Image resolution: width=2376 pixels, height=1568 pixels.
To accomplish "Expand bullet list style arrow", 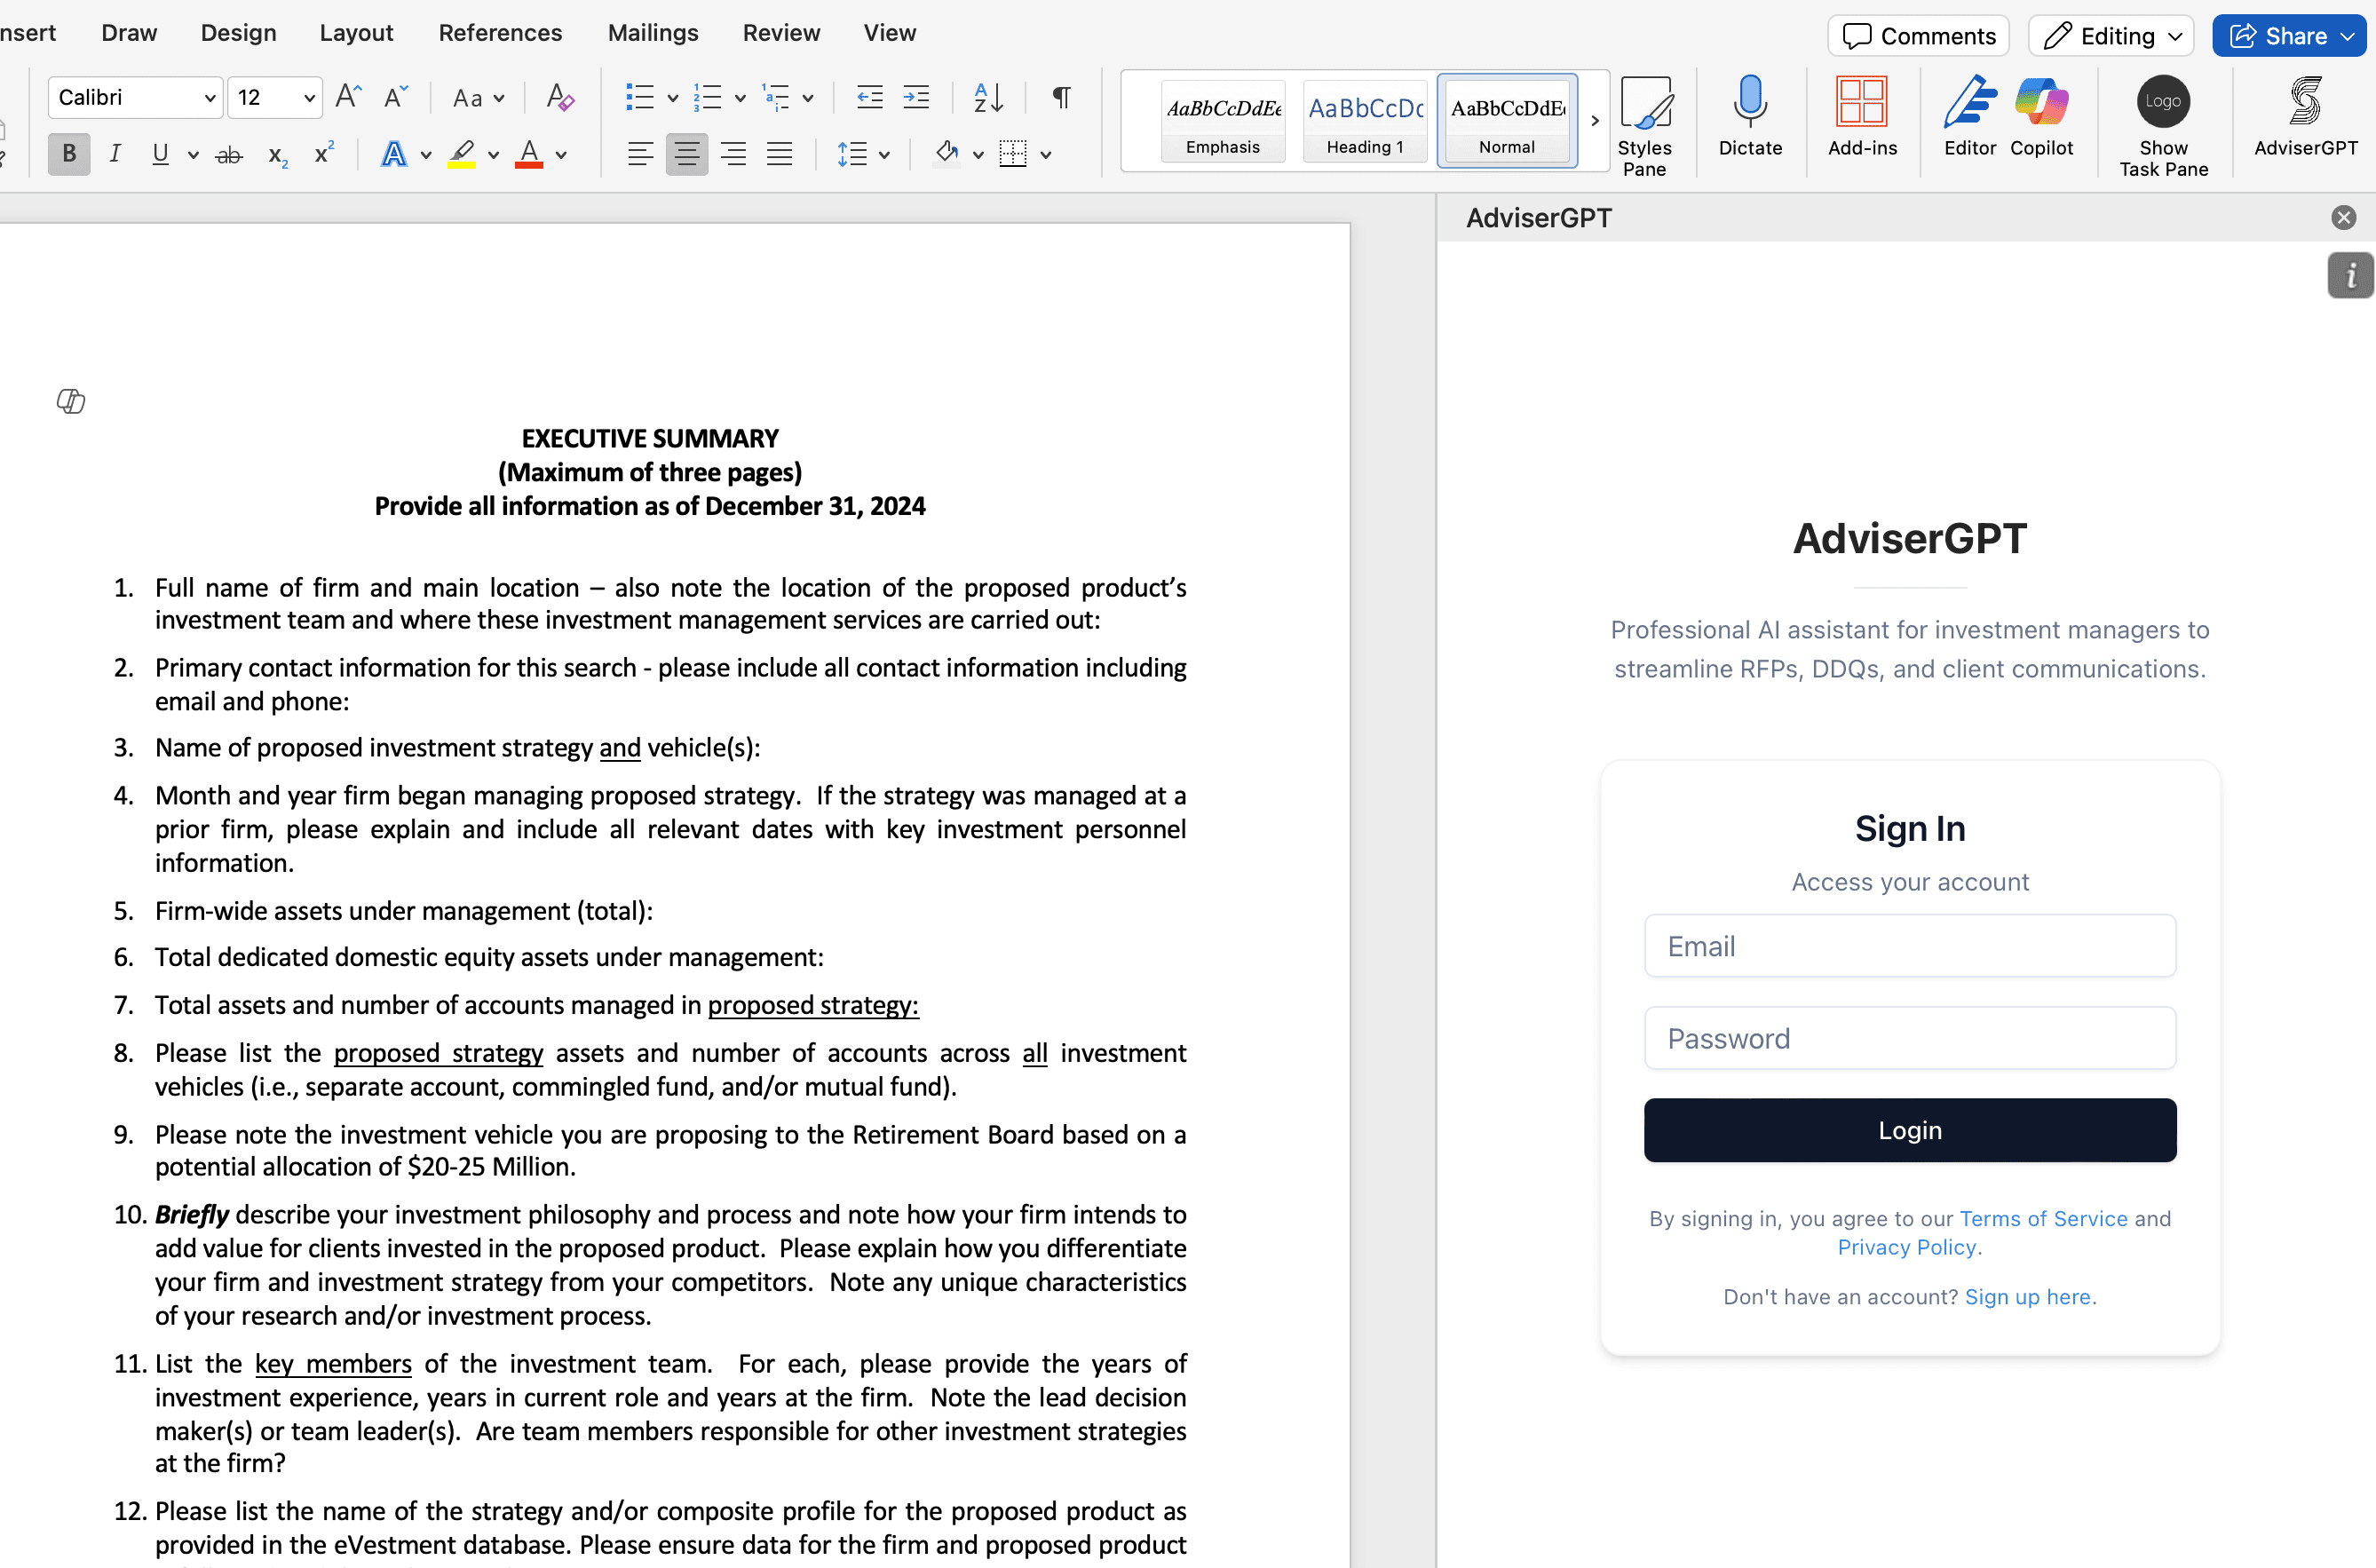I will point(673,98).
